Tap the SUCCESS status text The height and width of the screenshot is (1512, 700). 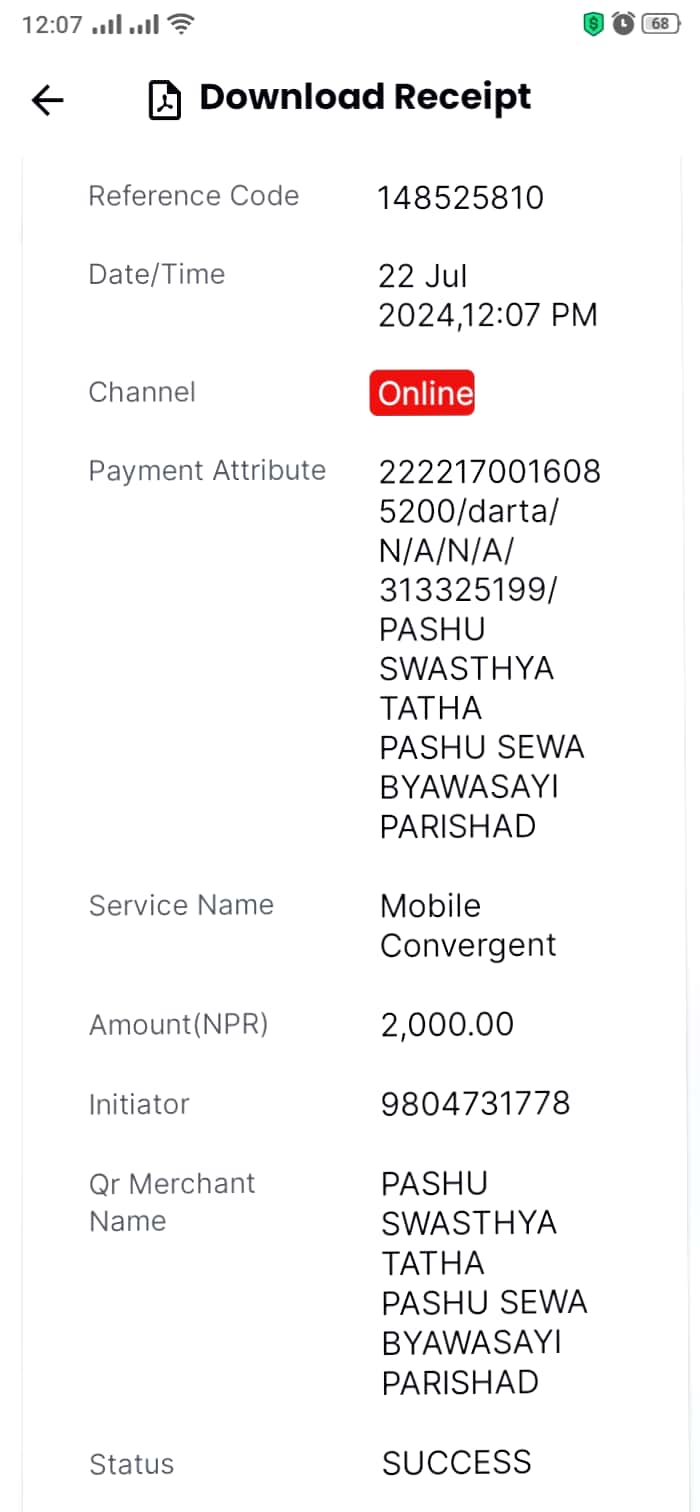pyautogui.click(x=457, y=1463)
